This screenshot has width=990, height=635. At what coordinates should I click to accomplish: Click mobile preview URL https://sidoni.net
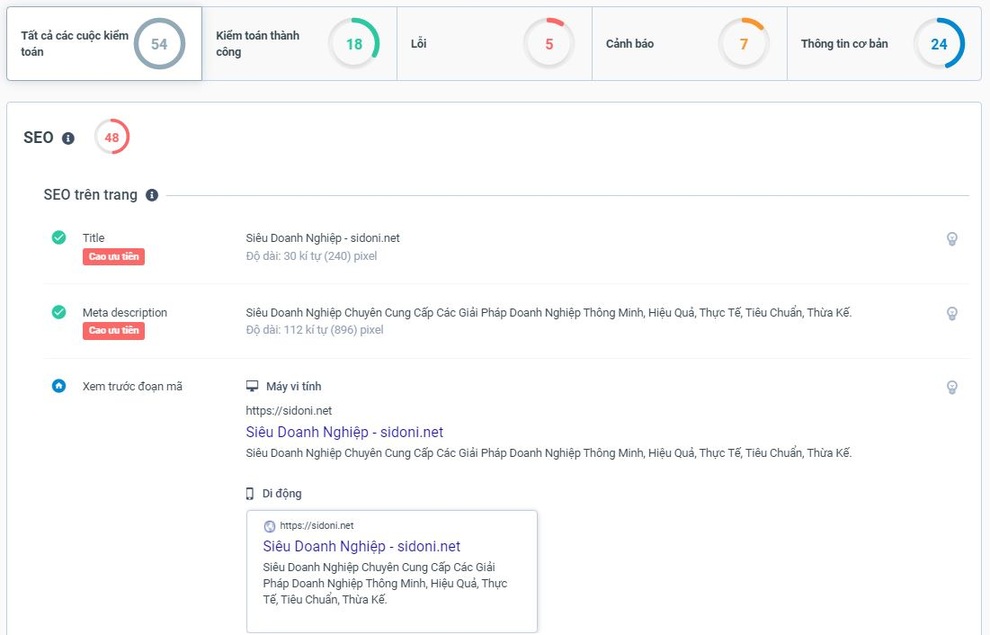click(316, 525)
